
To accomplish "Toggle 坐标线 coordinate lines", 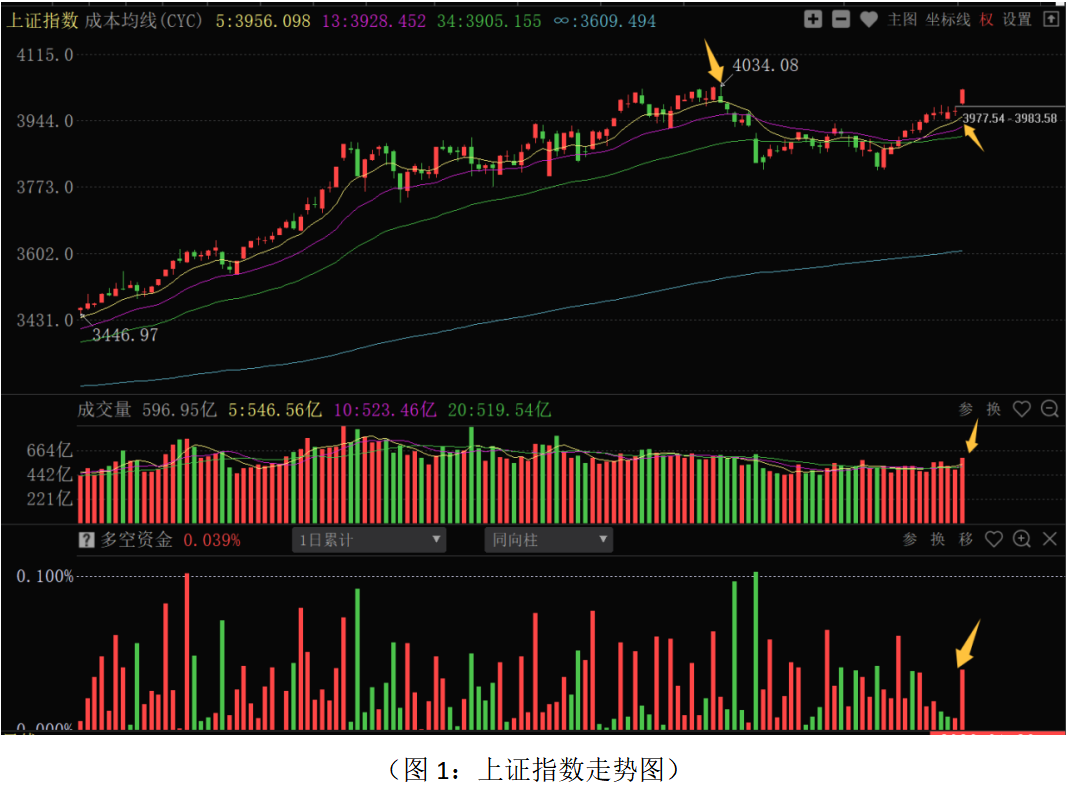I will tap(947, 19).
